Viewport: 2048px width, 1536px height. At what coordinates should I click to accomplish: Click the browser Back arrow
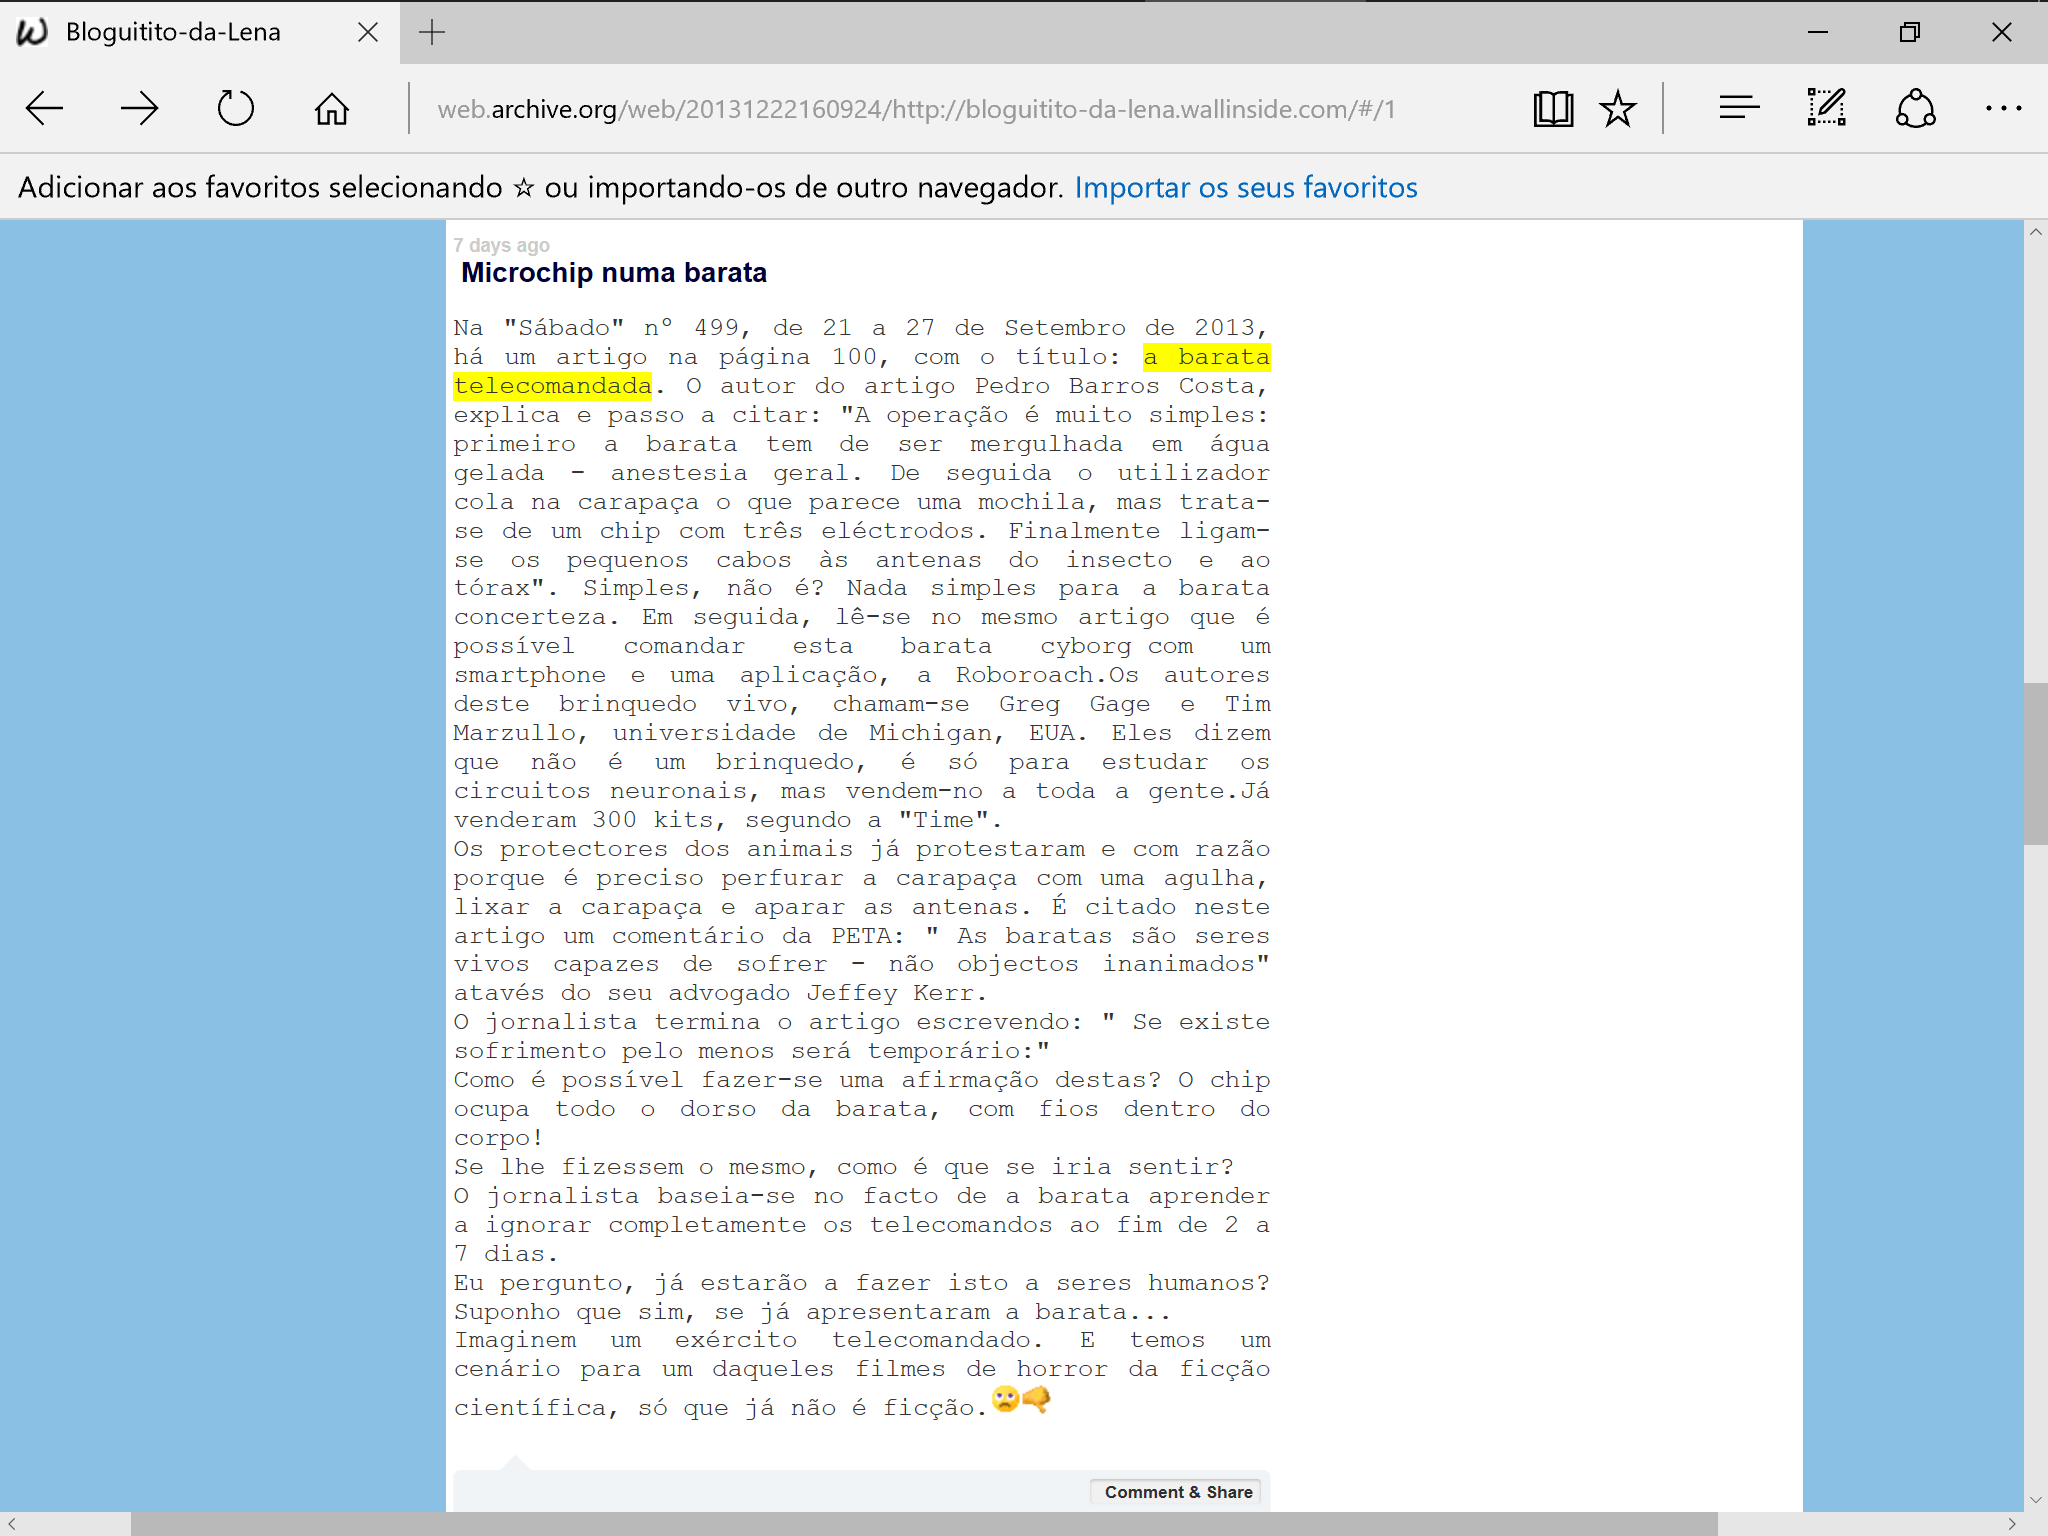pyautogui.click(x=45, y=108)
